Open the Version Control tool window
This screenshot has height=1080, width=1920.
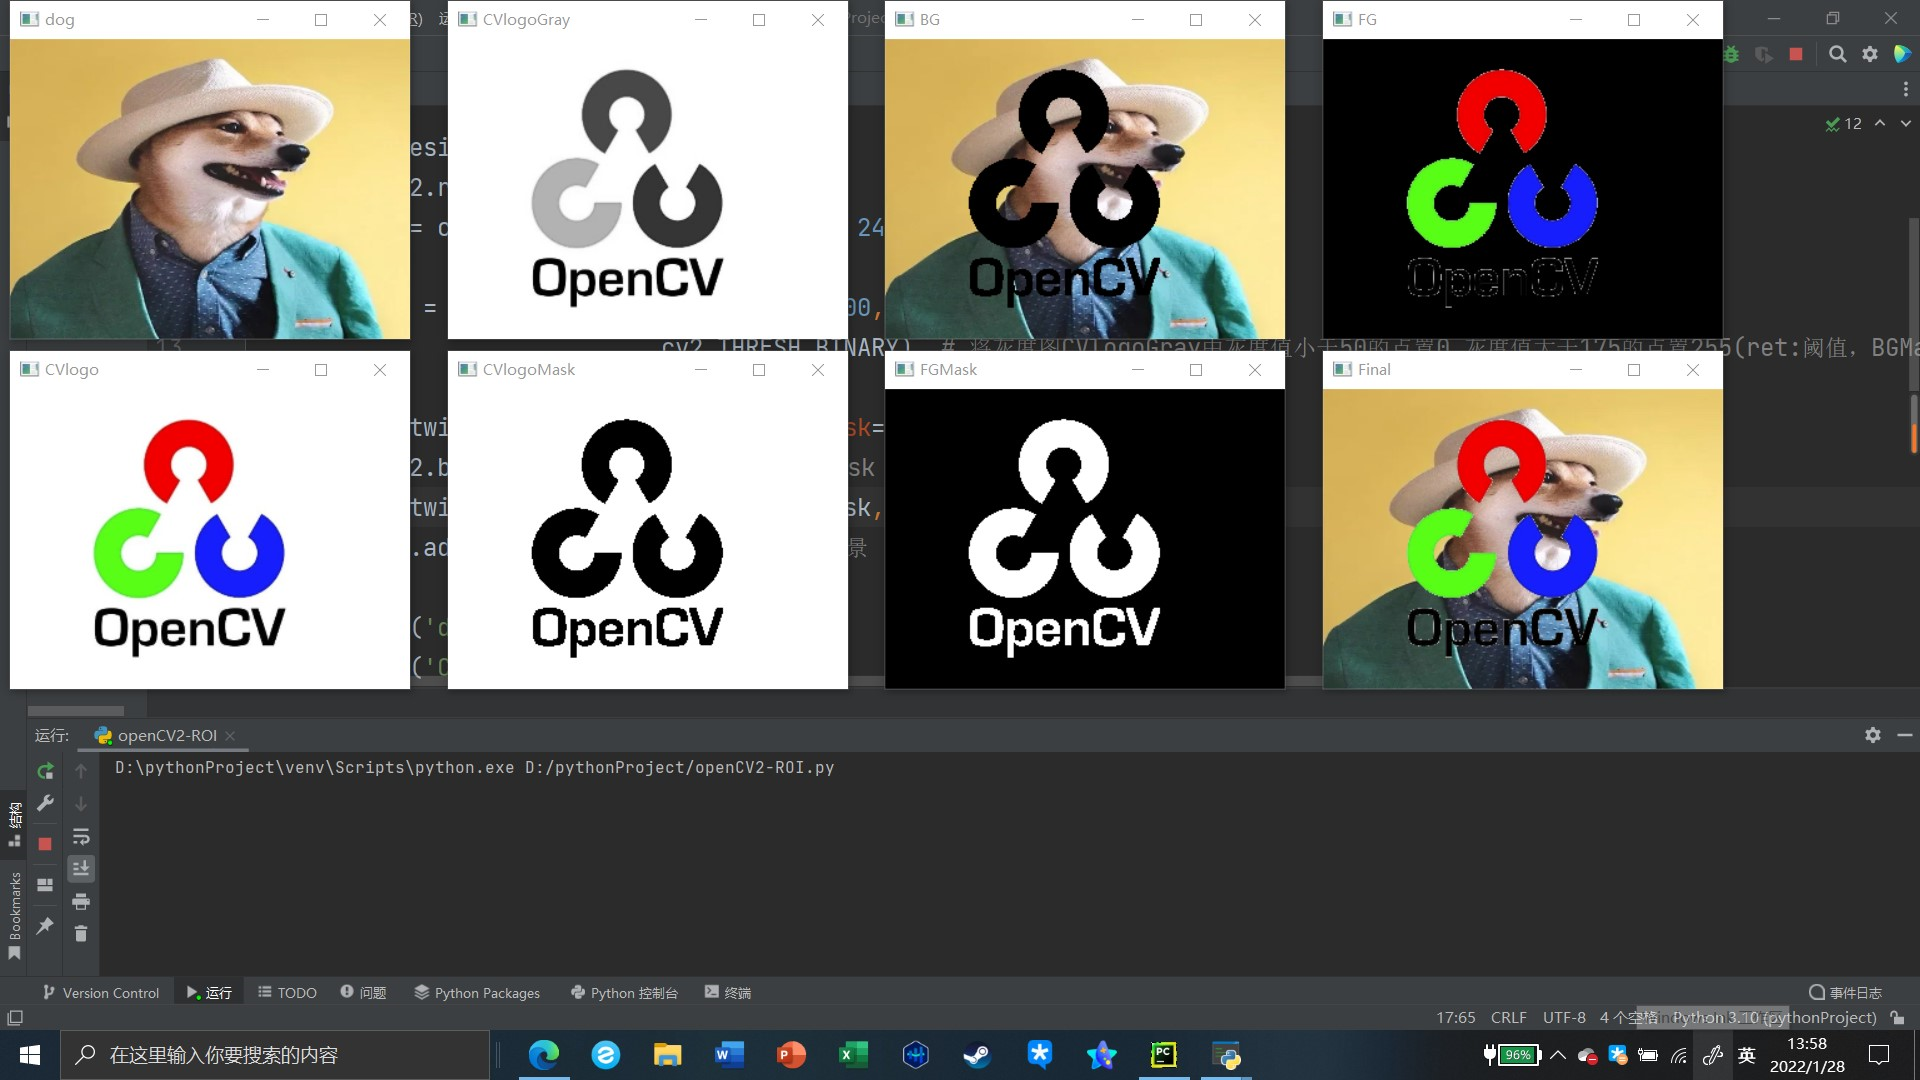(x=101, y=993)
